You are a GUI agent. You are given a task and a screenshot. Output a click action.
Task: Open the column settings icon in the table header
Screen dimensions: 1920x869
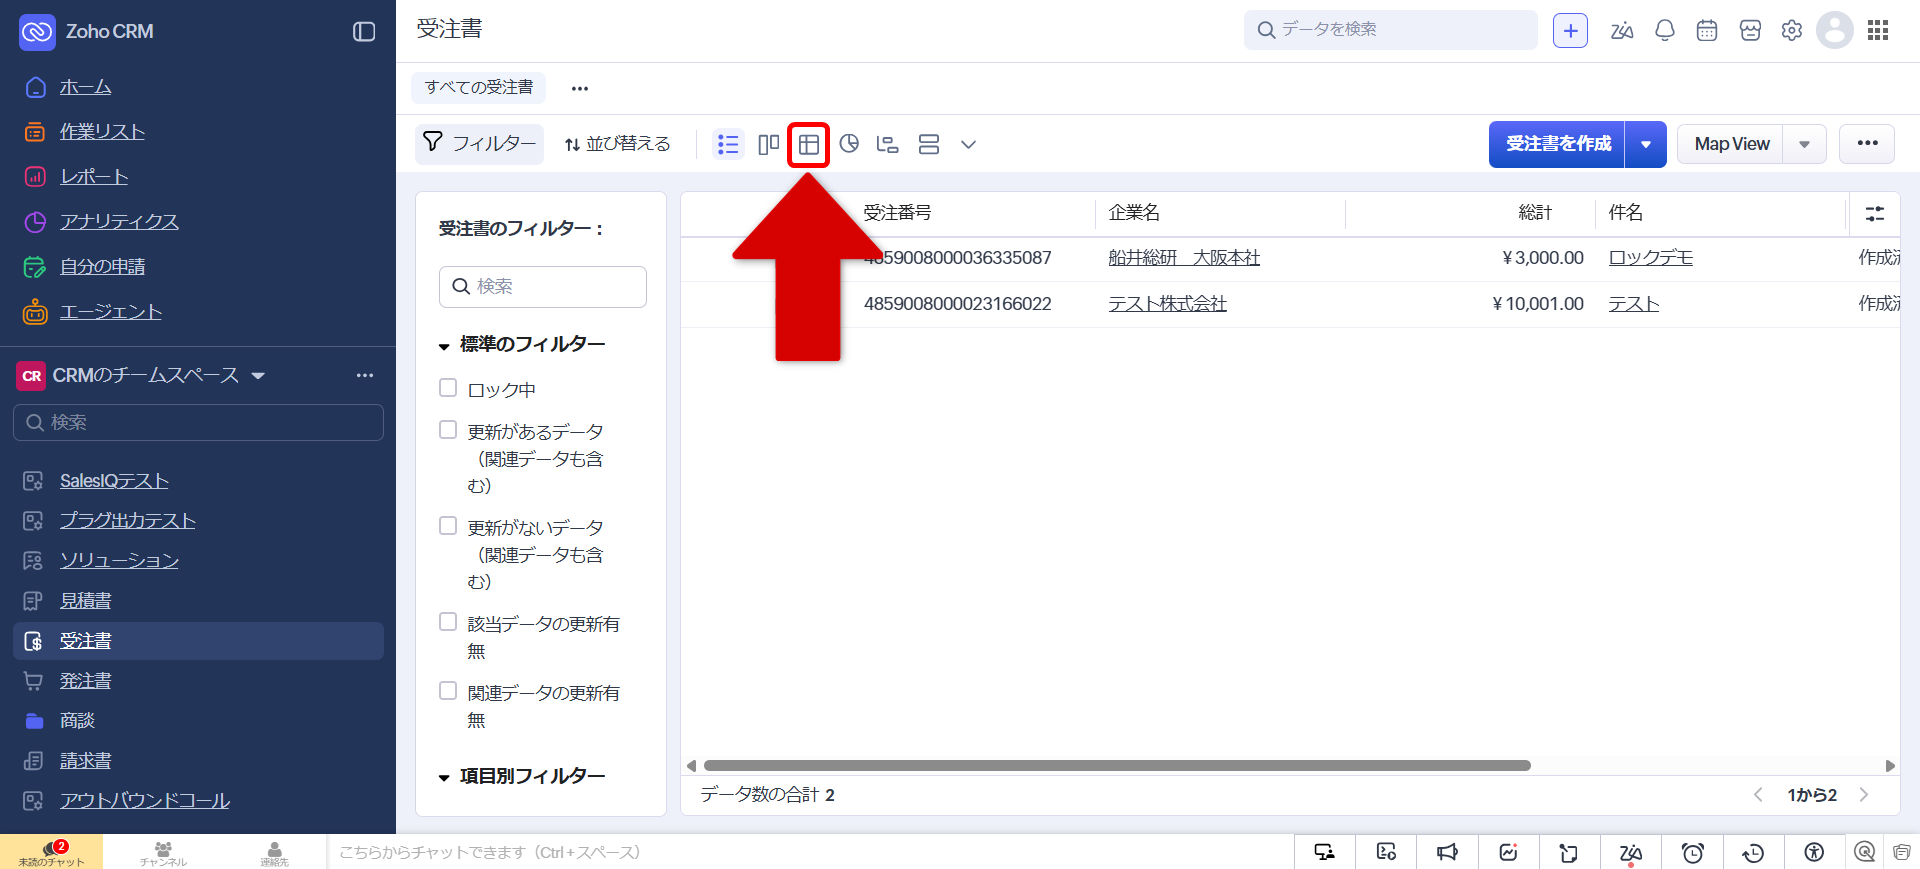[x=1875, y=213]
